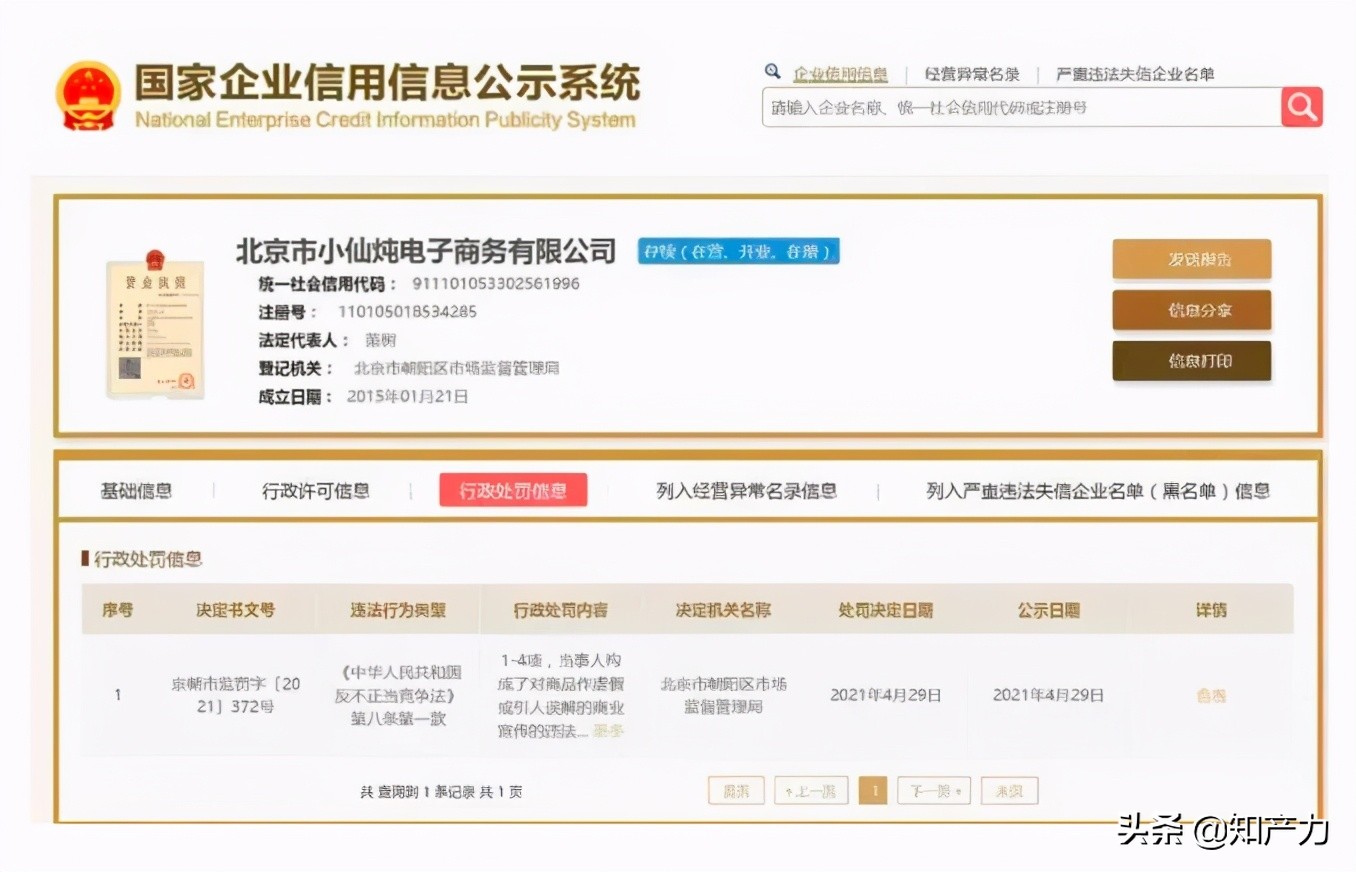Click the National Enterprise Credit Information Publicity System title

[x=385, y=120]
